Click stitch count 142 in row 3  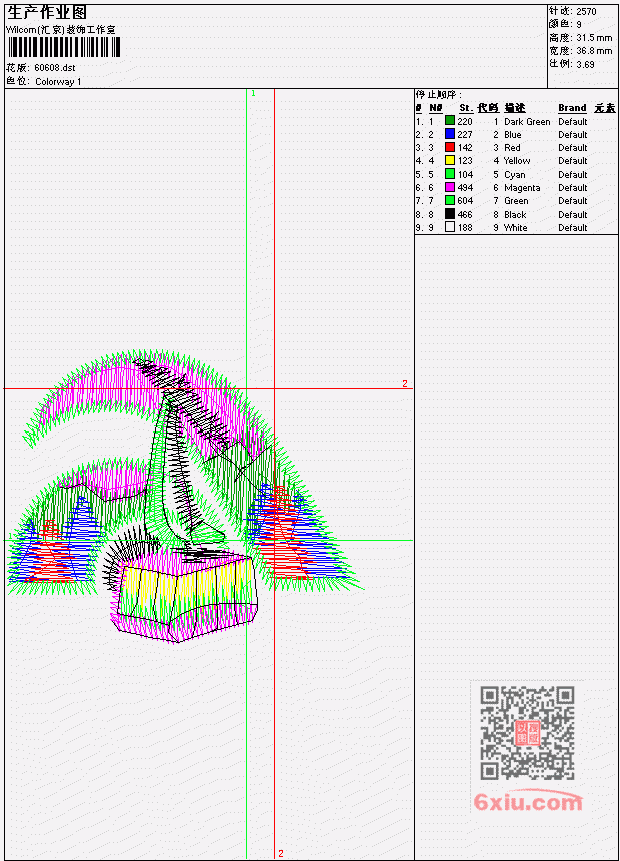(x=465, y=148)
